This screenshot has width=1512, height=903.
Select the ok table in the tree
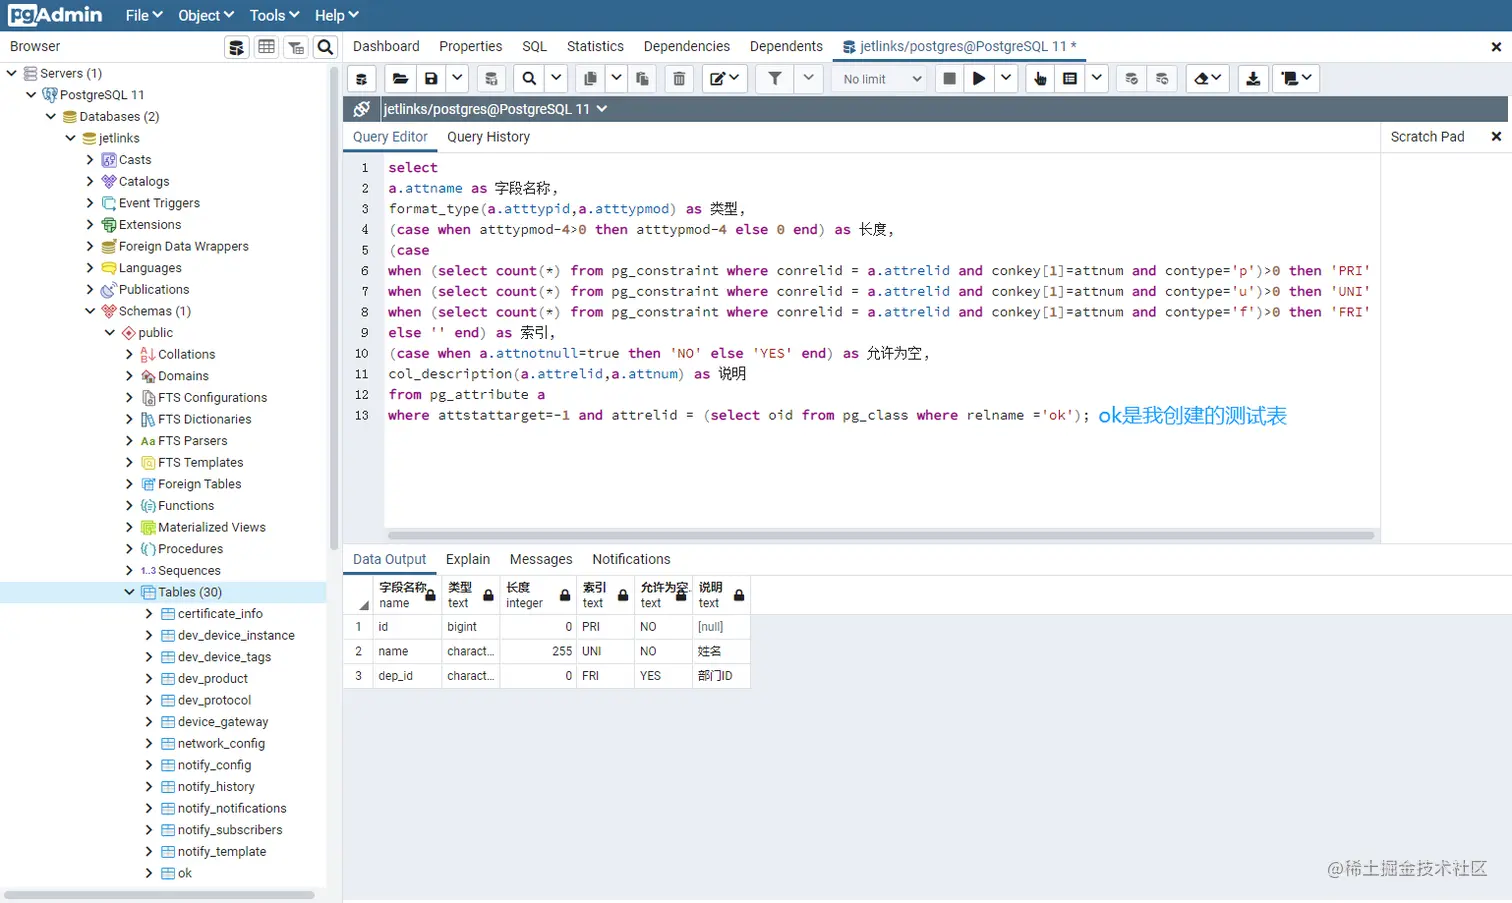(x=184, y=873)
